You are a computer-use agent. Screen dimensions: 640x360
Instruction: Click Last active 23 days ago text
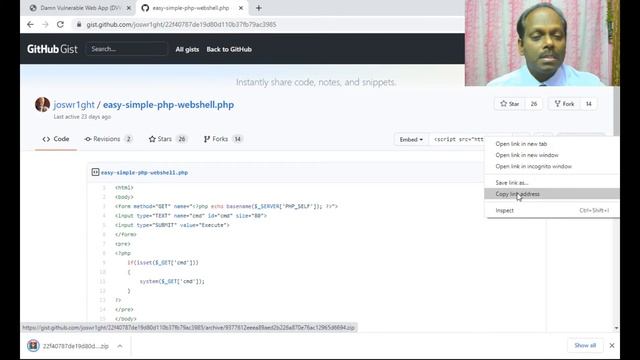click(x=82, y=117)
